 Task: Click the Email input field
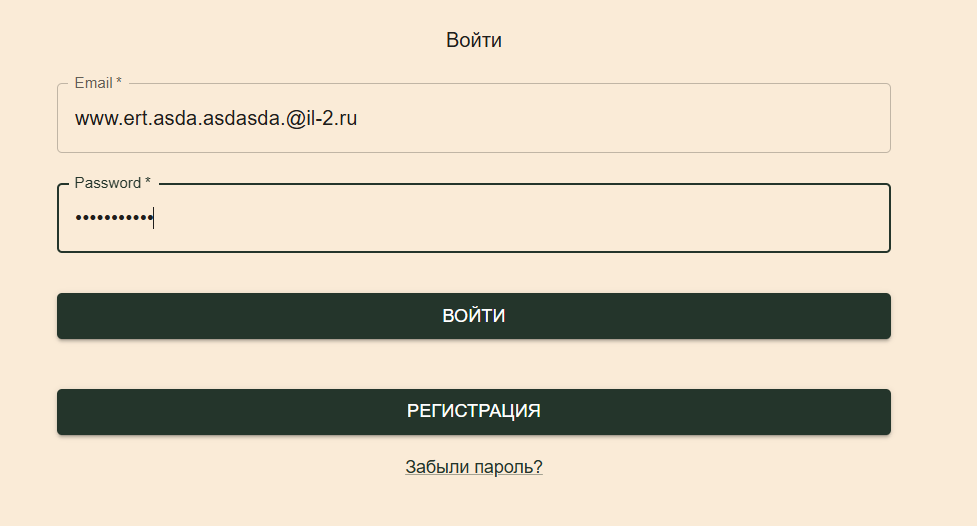click(x=473, y=119)
